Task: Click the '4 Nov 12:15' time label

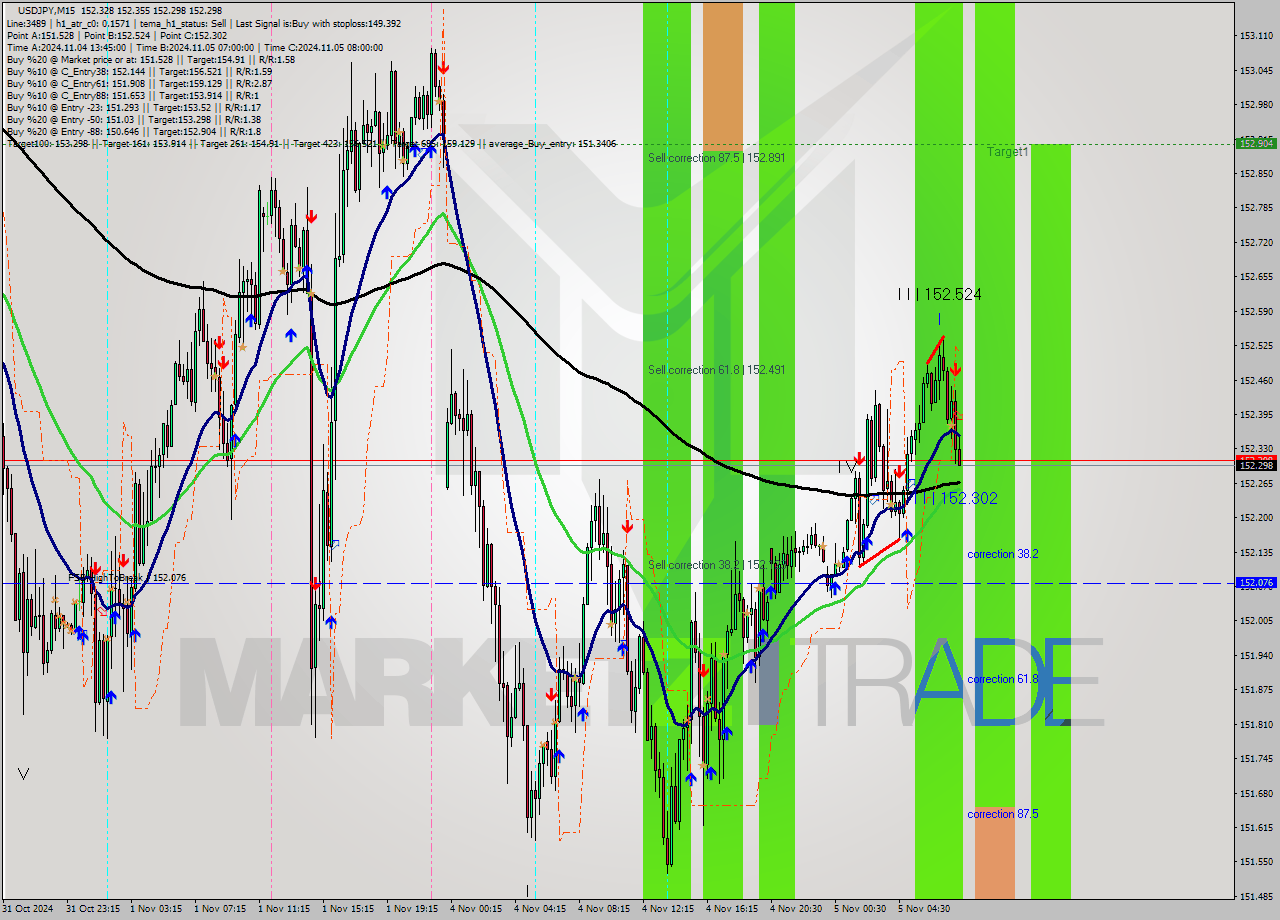Action: click(668, 909)
